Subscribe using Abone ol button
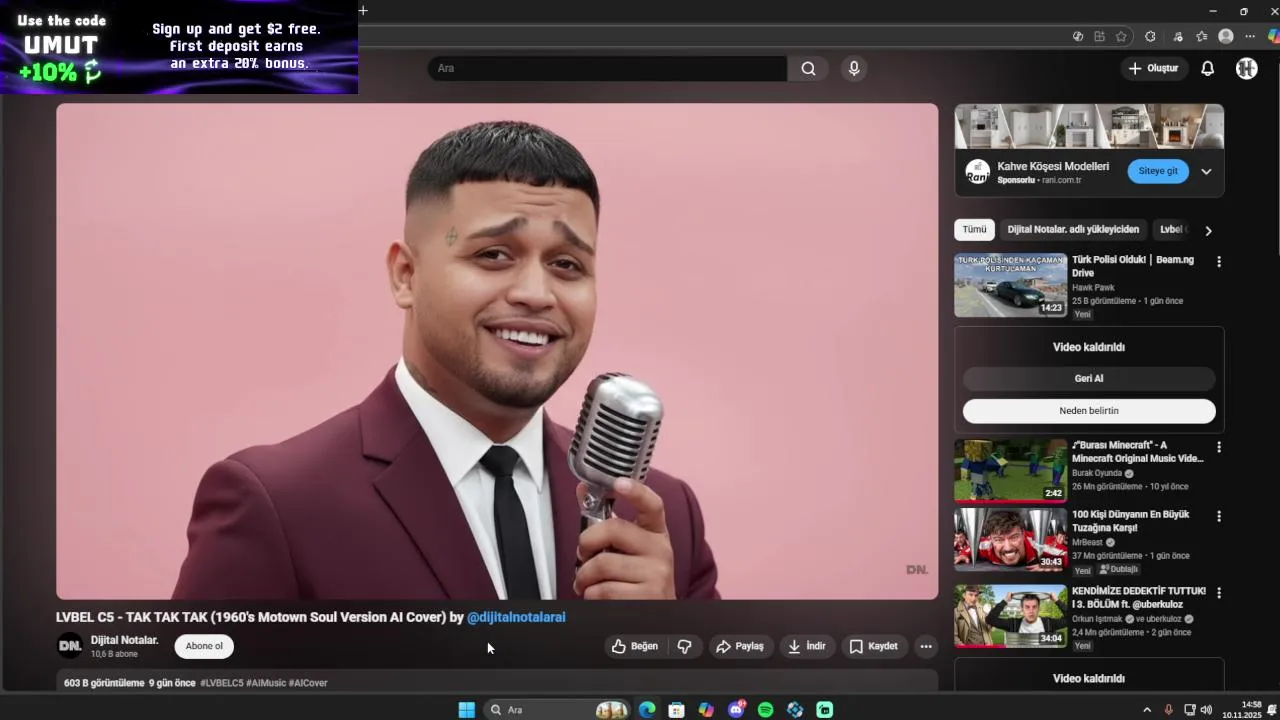 point(204,646)
